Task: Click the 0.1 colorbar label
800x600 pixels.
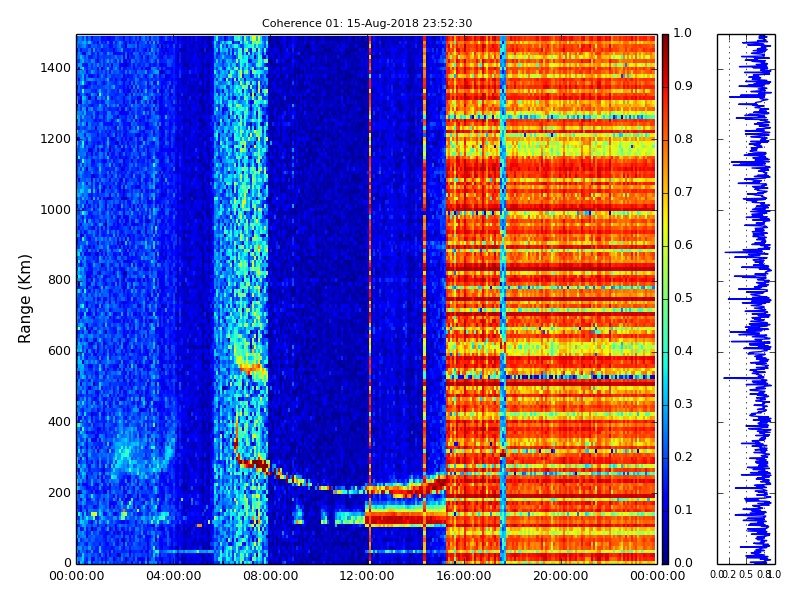Action: (683, 510)
